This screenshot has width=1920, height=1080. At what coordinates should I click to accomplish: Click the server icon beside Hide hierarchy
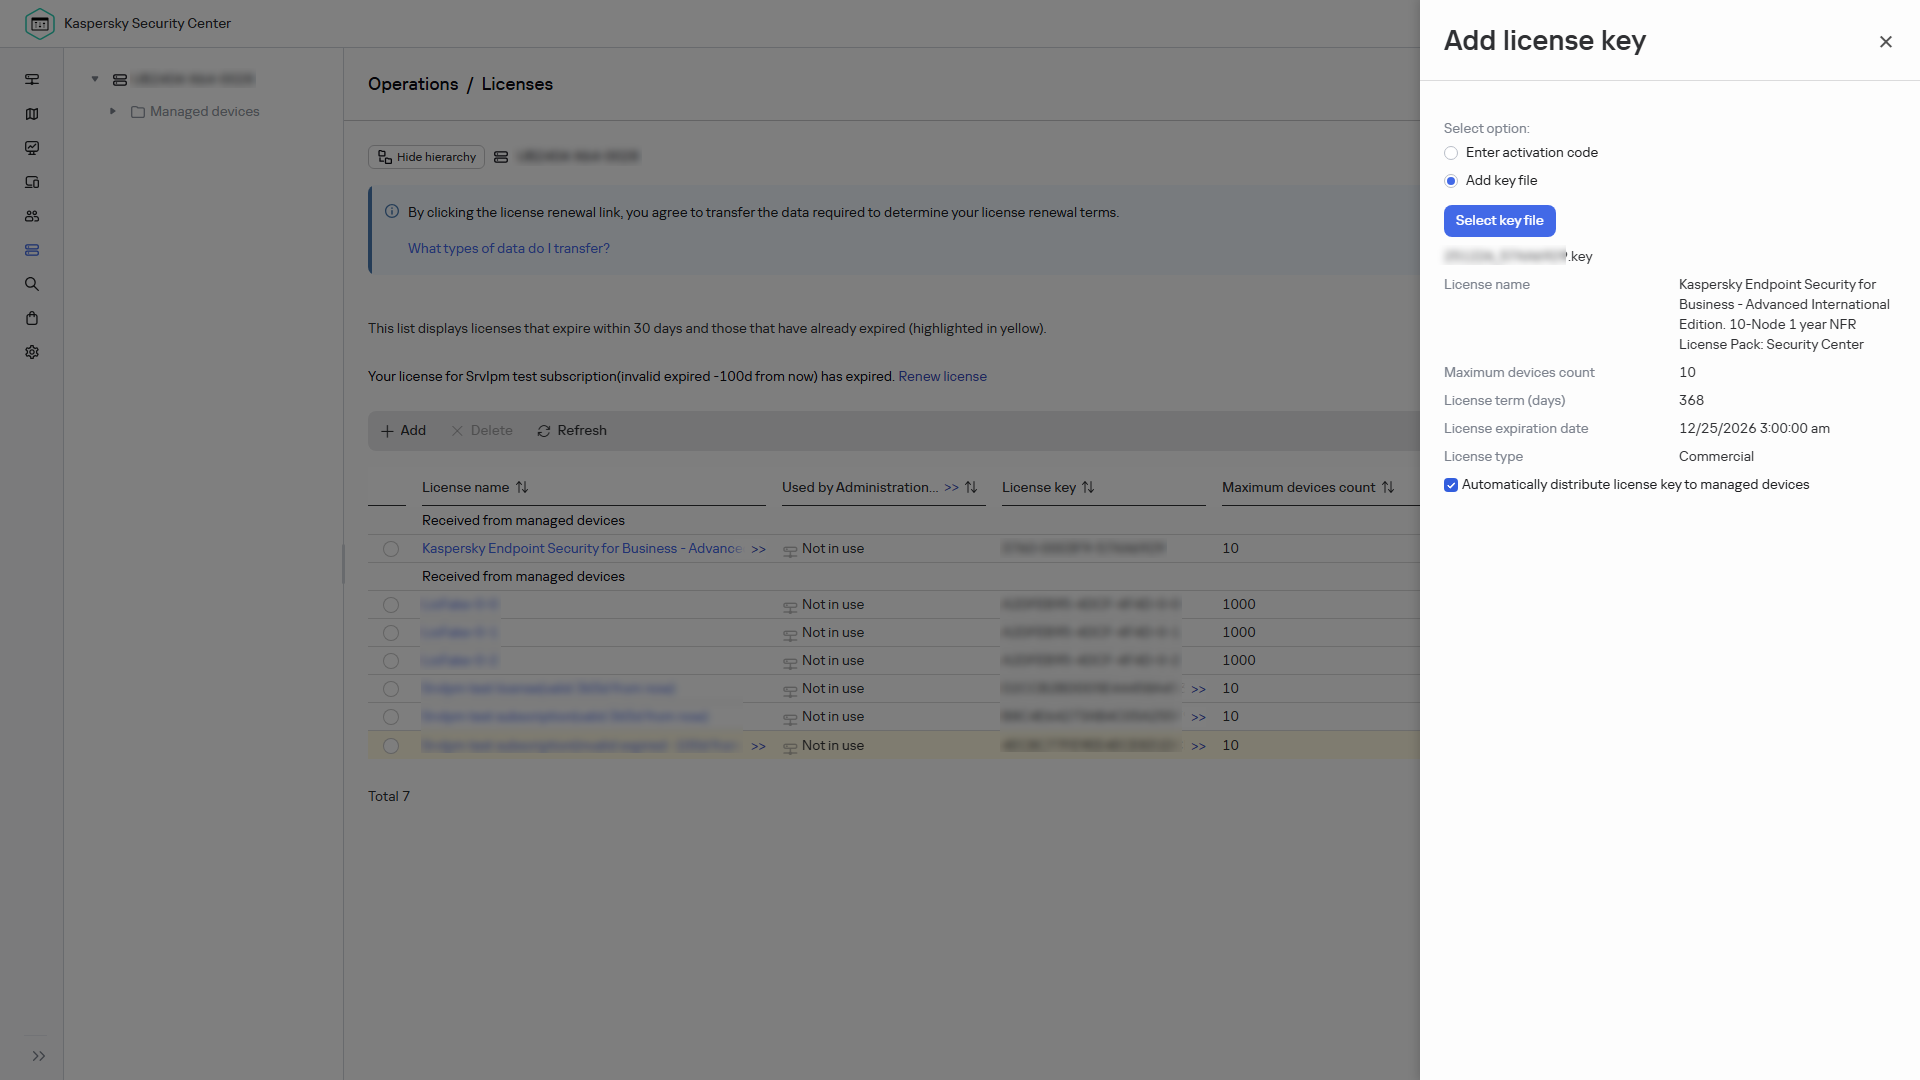coord(501,157)
